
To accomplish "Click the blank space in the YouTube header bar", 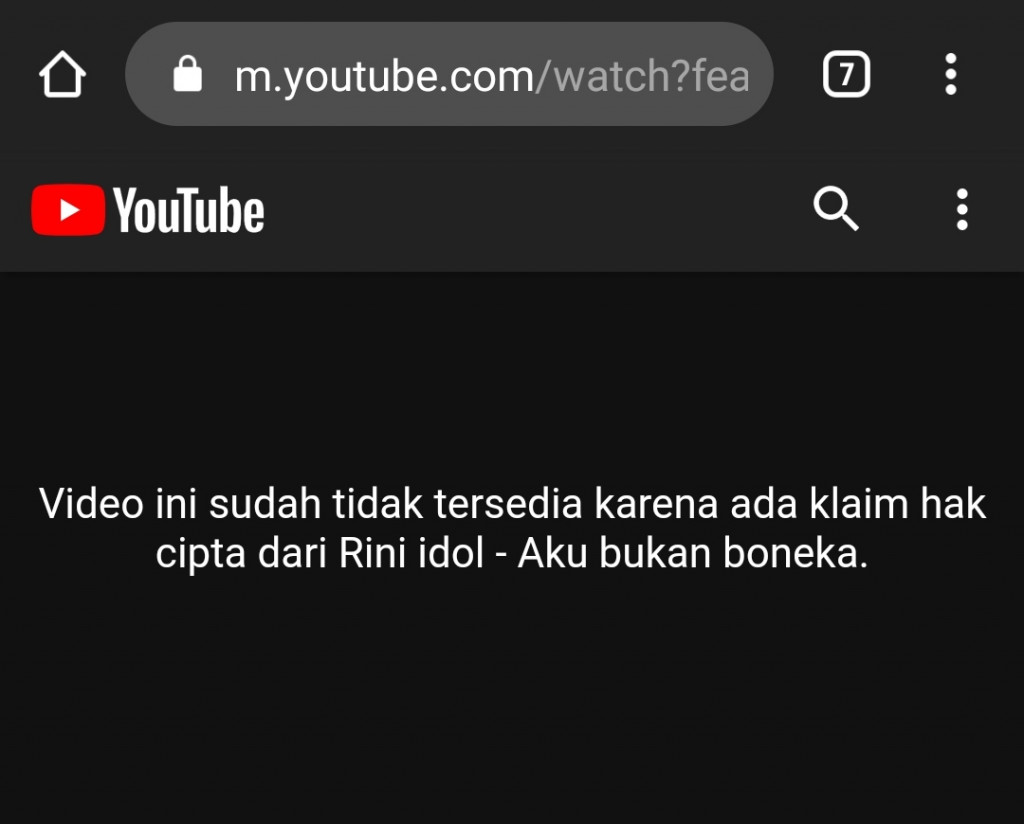I will (536, 210).
